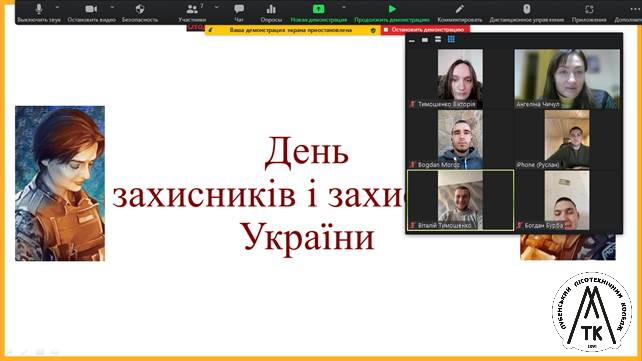
Task: Open the Participants panel
Action: click(x=192, y=12)
